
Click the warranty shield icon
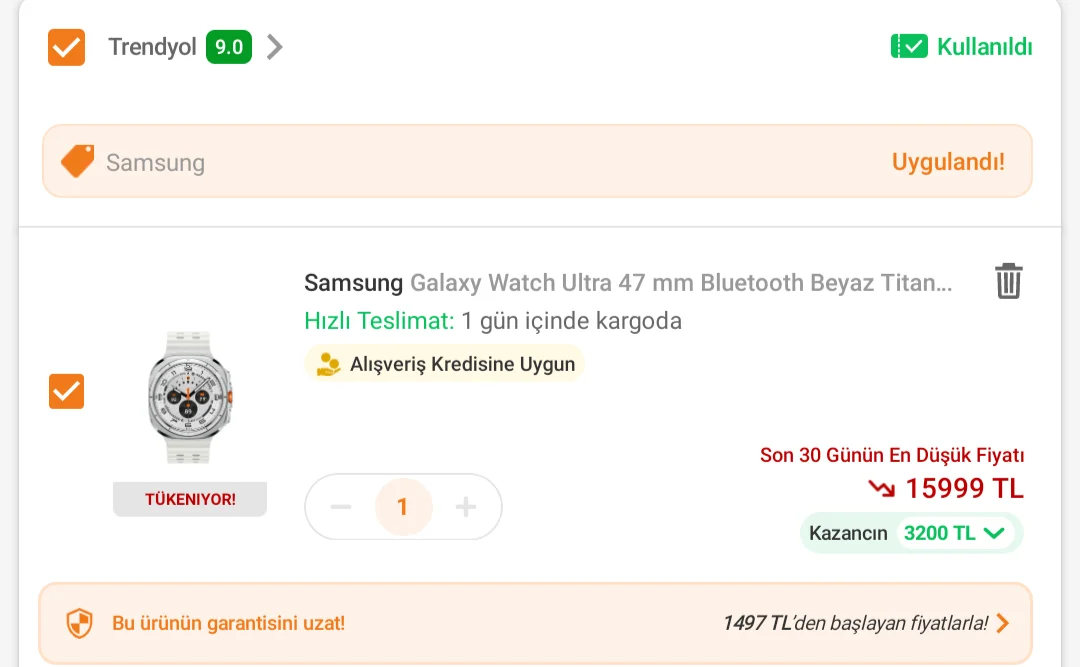(79, 622)
